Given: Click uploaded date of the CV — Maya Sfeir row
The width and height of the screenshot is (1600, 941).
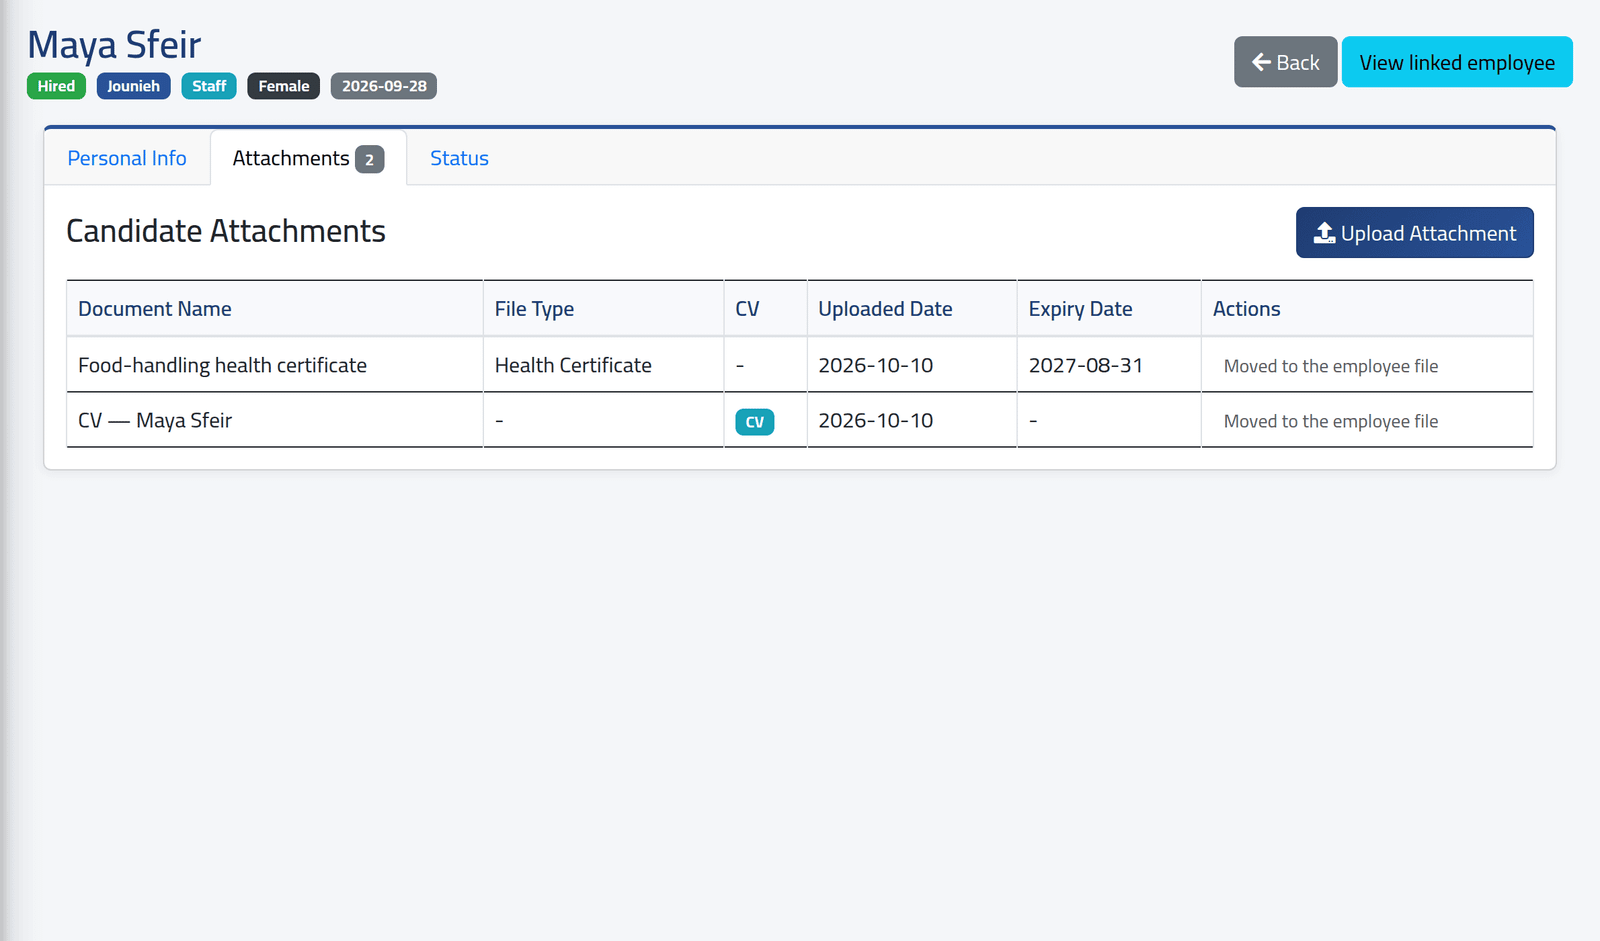Looking at the screenshot, I should click(x=876, y=421).
